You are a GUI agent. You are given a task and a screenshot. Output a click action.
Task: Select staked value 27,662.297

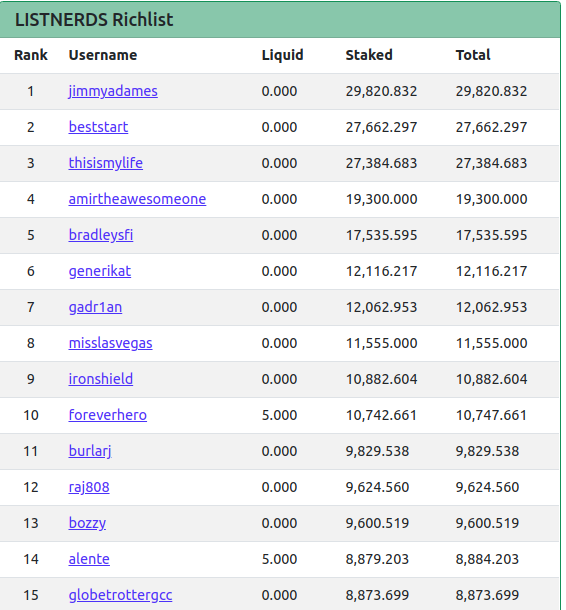coord(381,127)
